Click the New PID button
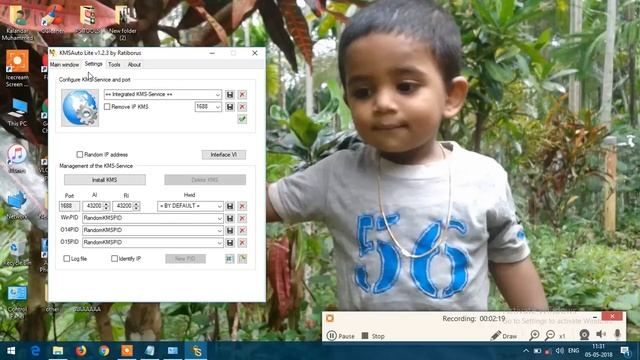 click(185, 259)
